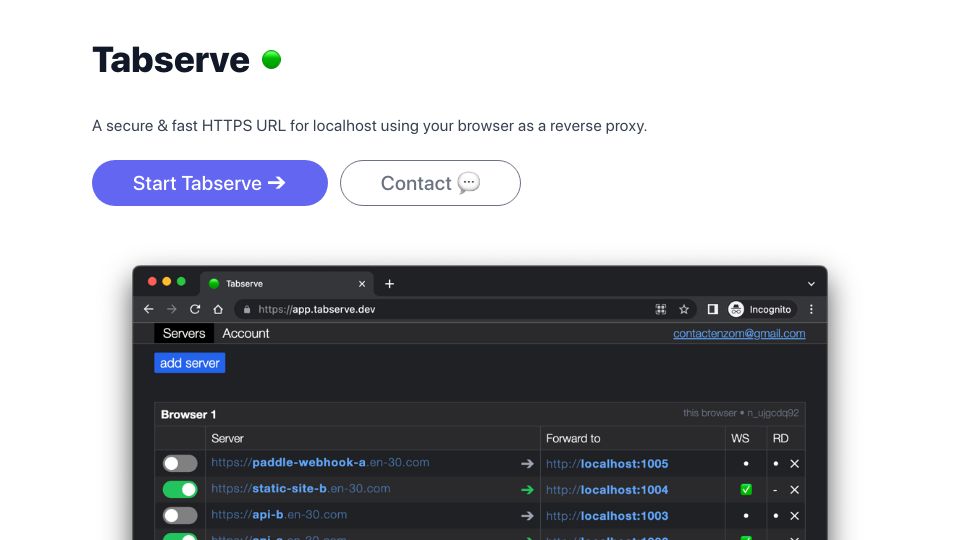Click the grey arrow in paddle-webhook-a row
The image size is (960, 540).
pos(527,463)
